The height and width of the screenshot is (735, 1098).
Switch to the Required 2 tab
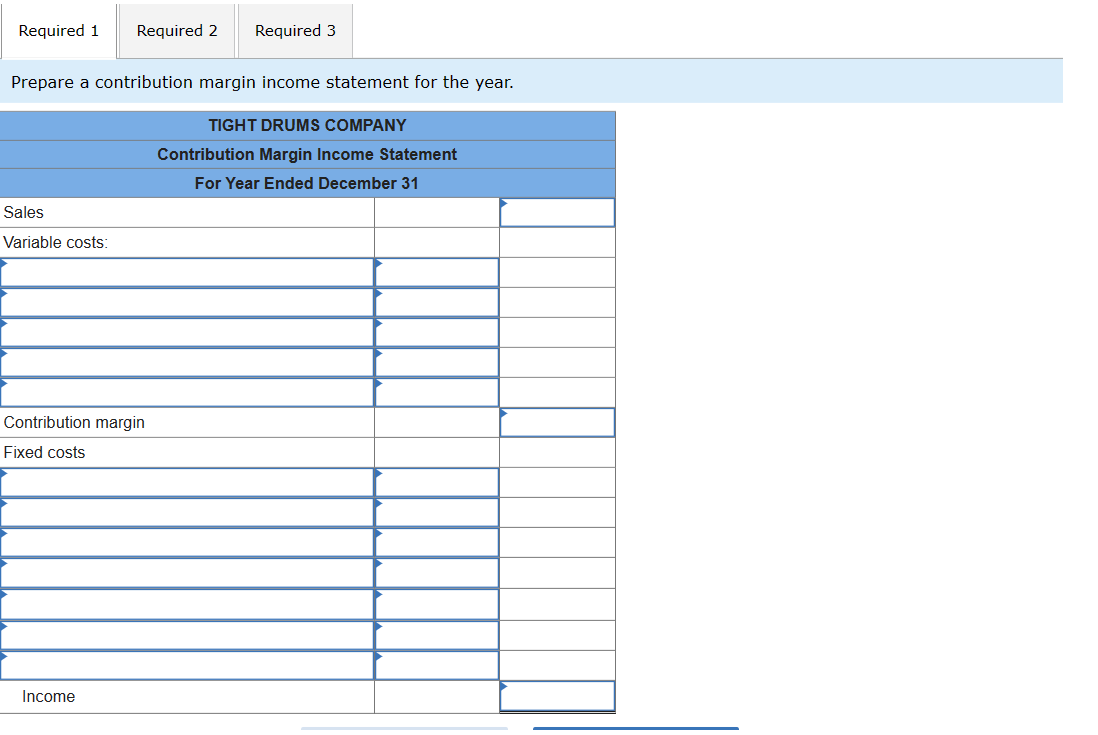click(176, 30)
